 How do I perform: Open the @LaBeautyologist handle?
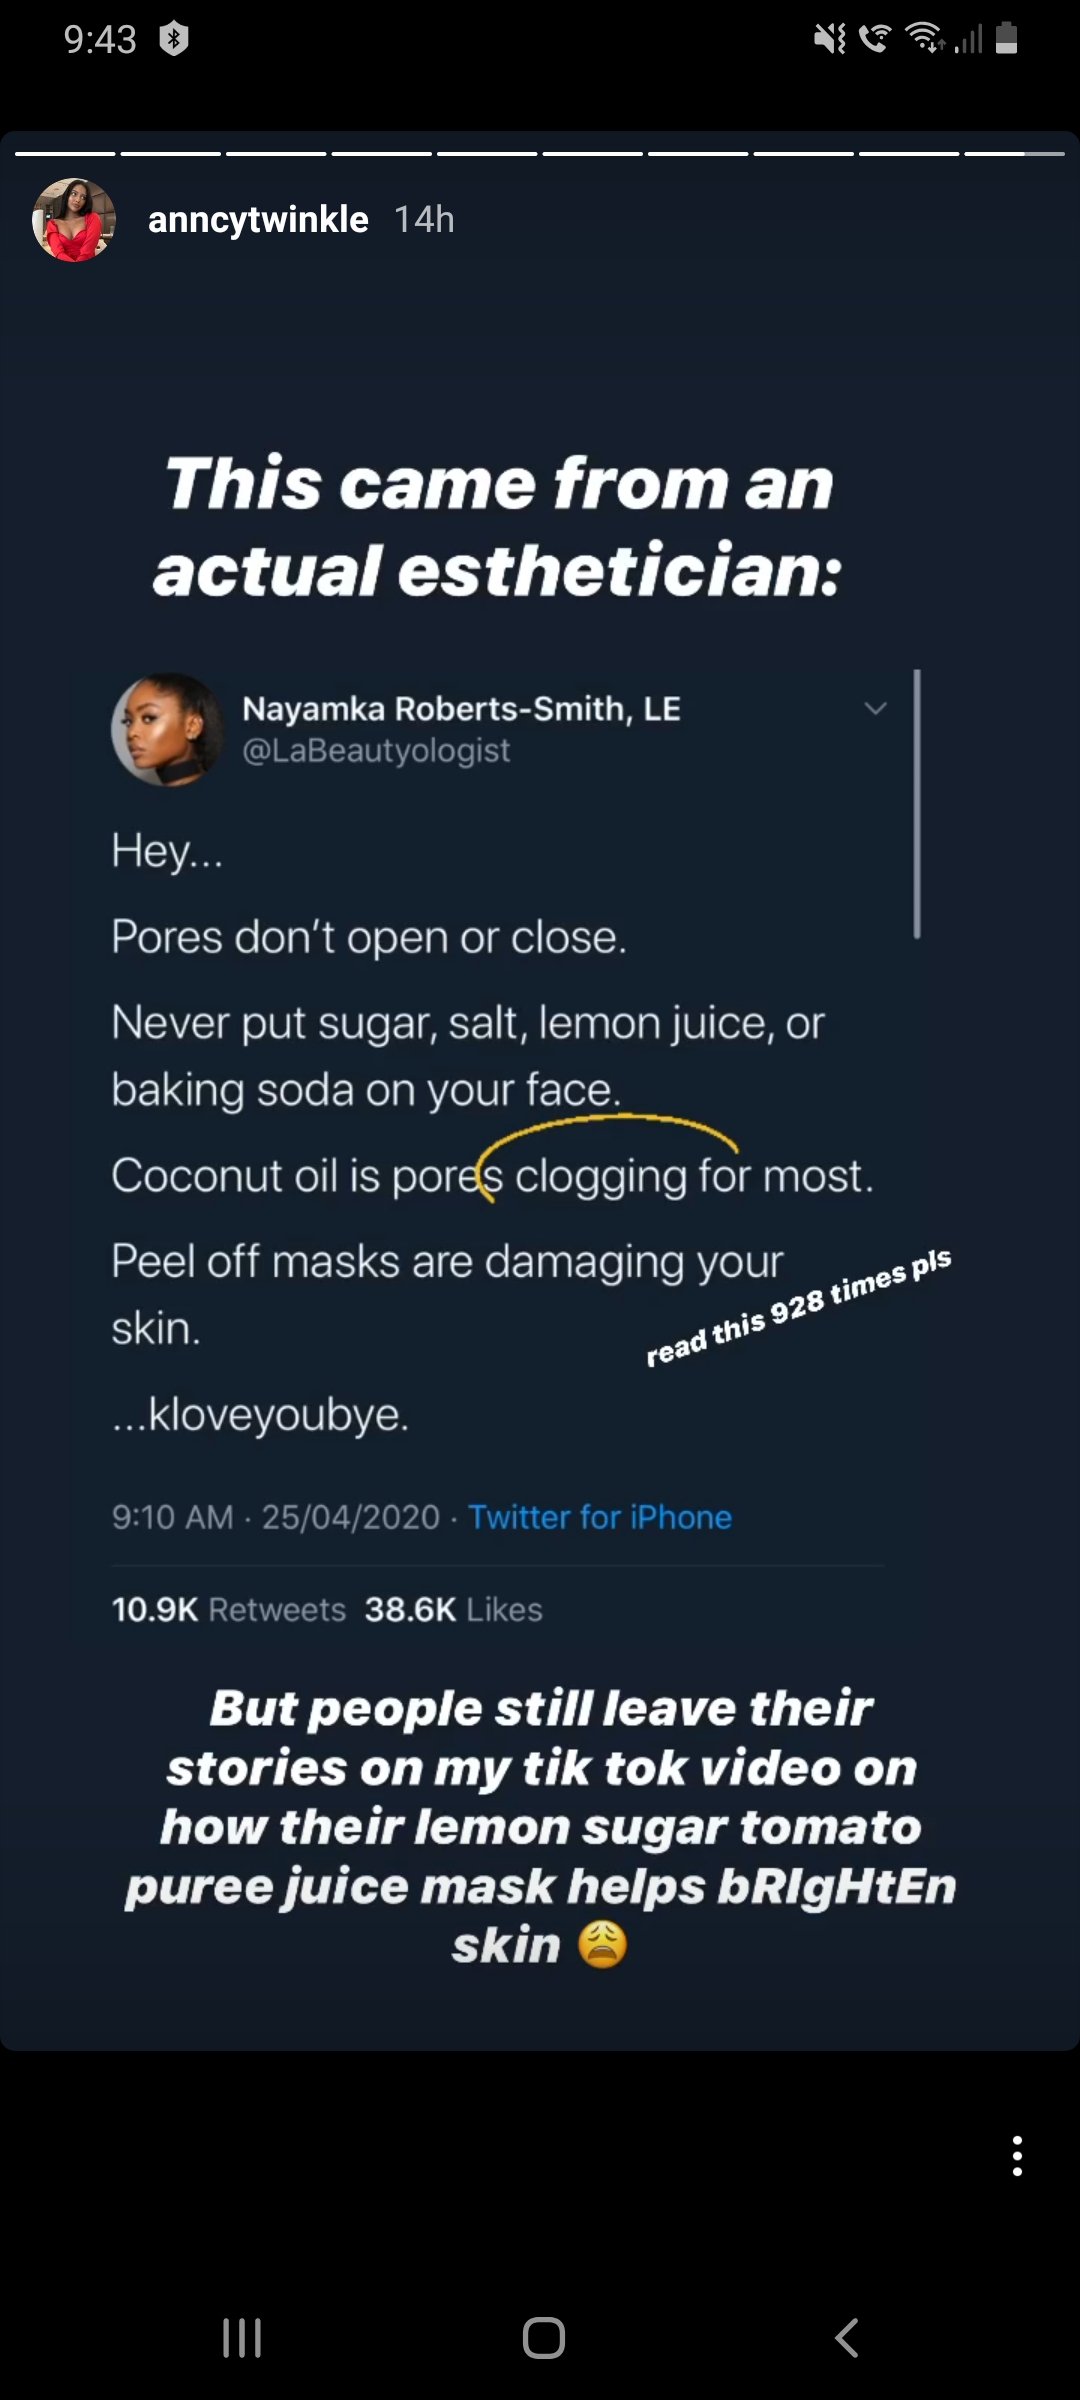point(376,750)
